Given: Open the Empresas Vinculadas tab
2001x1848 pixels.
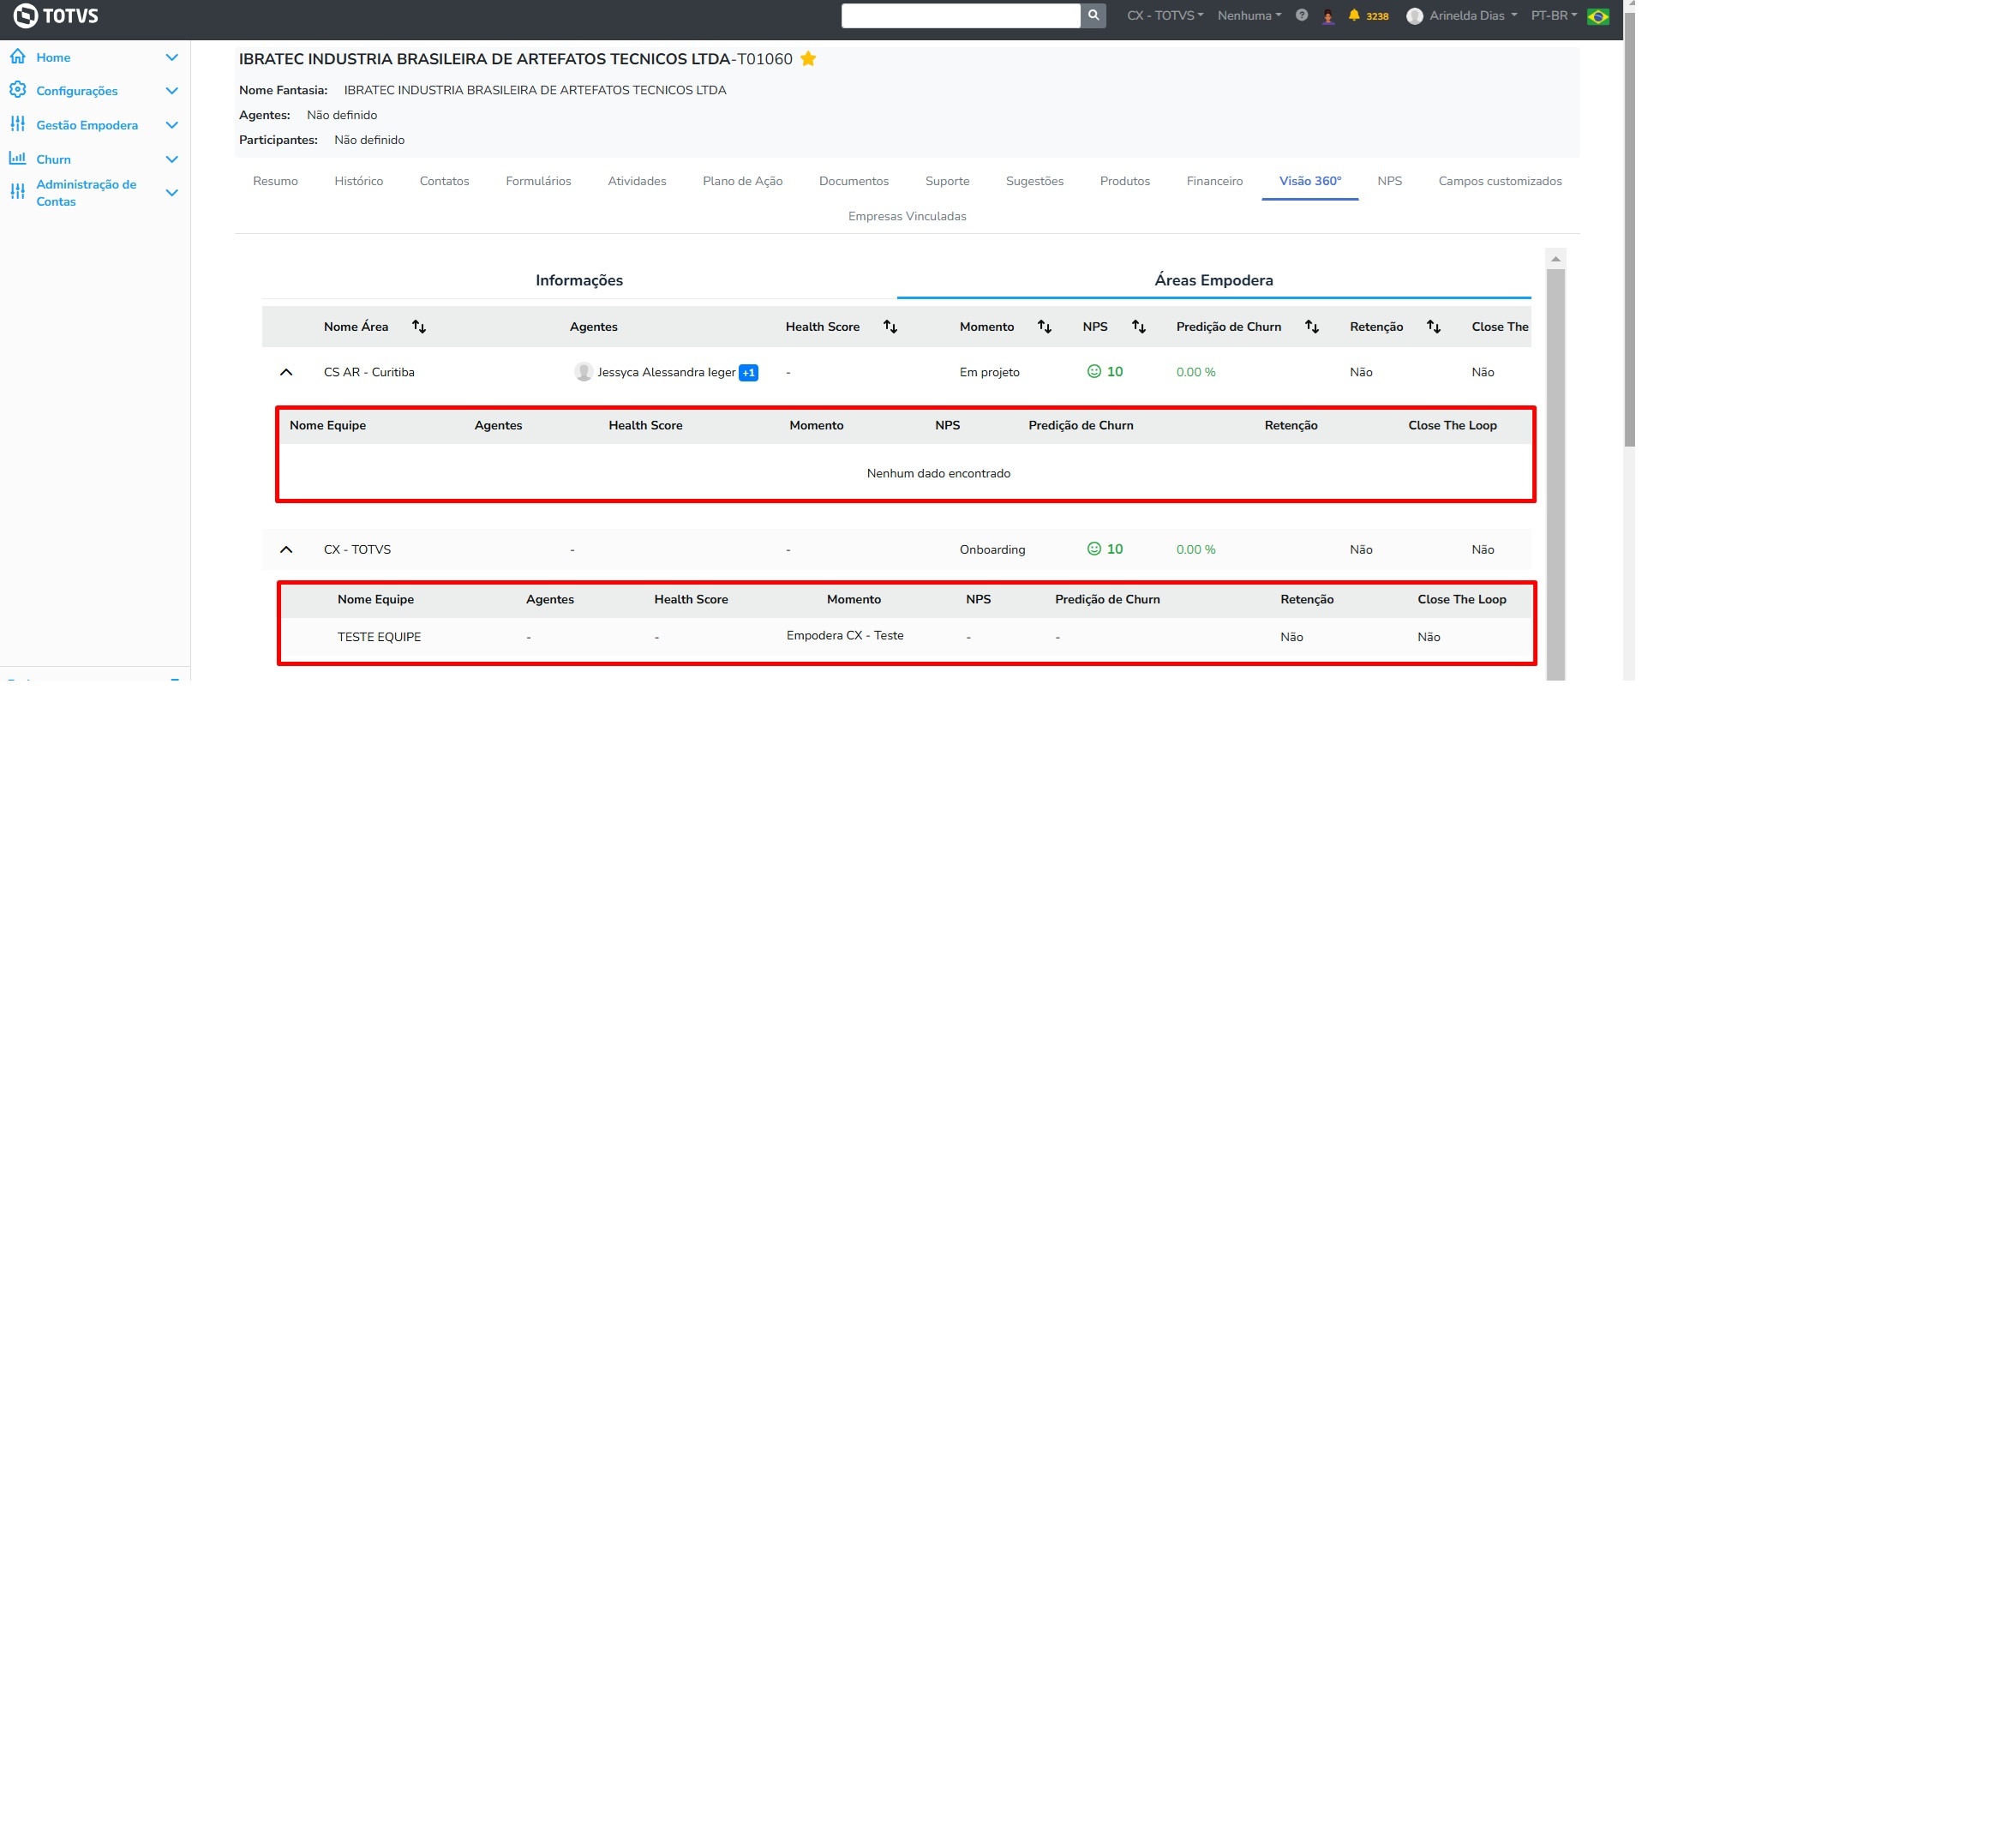Looking at the screenshot, I should point(906,216).
